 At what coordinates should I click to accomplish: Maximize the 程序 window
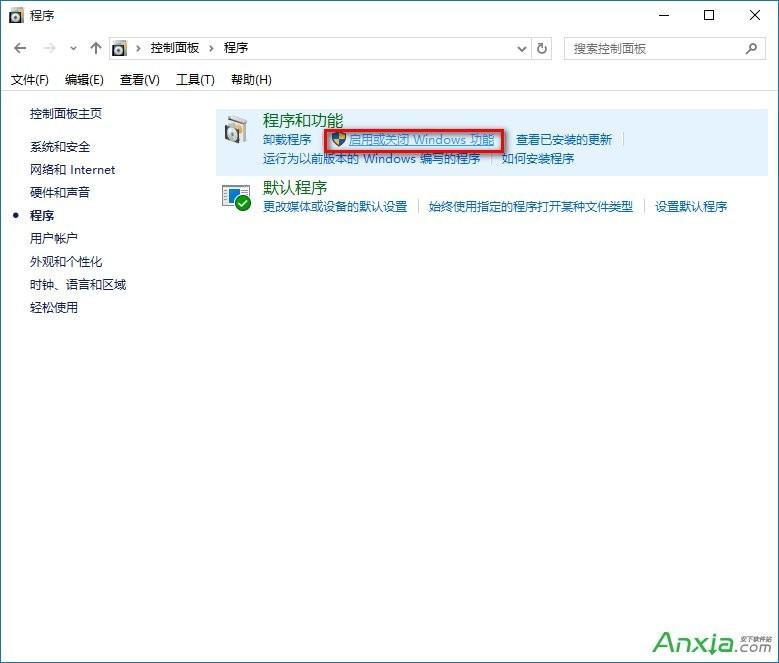[x=709, y=16]
